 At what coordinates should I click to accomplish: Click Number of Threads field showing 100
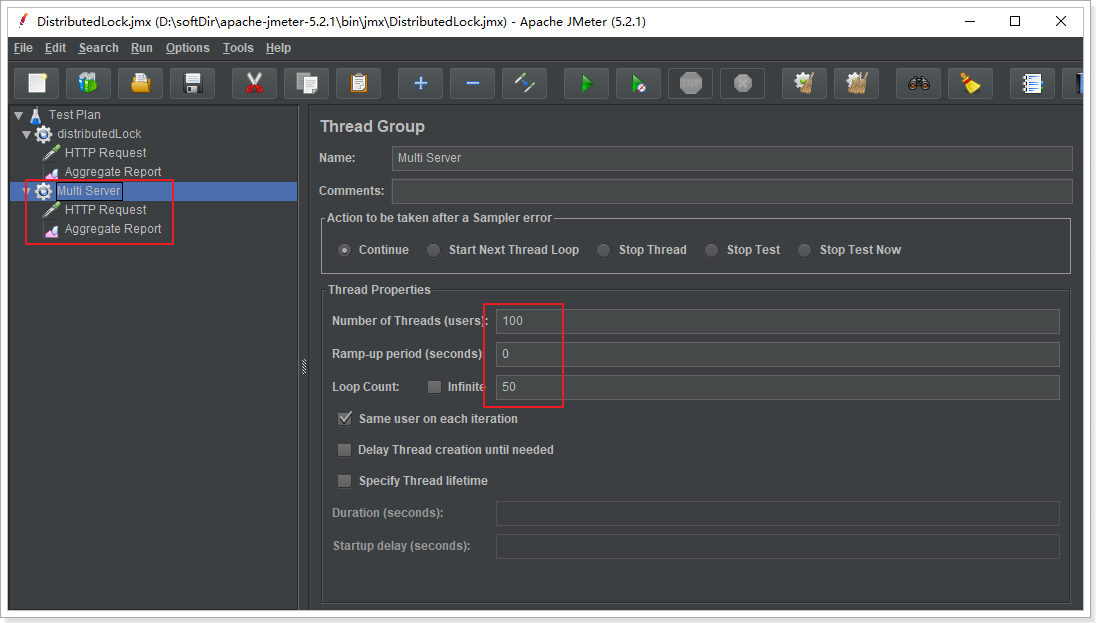pyautogui.click(x=777, y=321)
